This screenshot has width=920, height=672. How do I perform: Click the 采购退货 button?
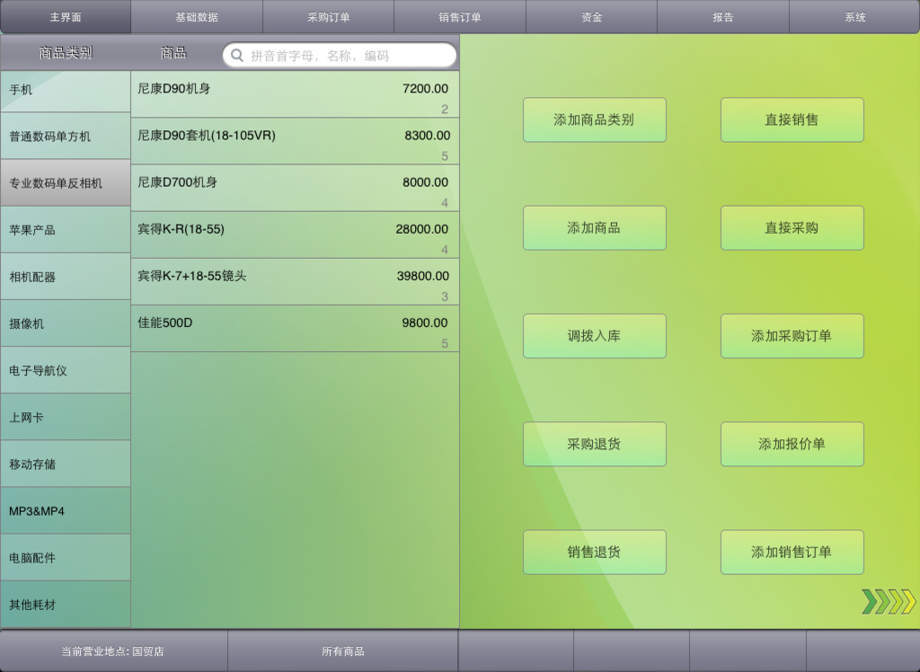(594, 444)
